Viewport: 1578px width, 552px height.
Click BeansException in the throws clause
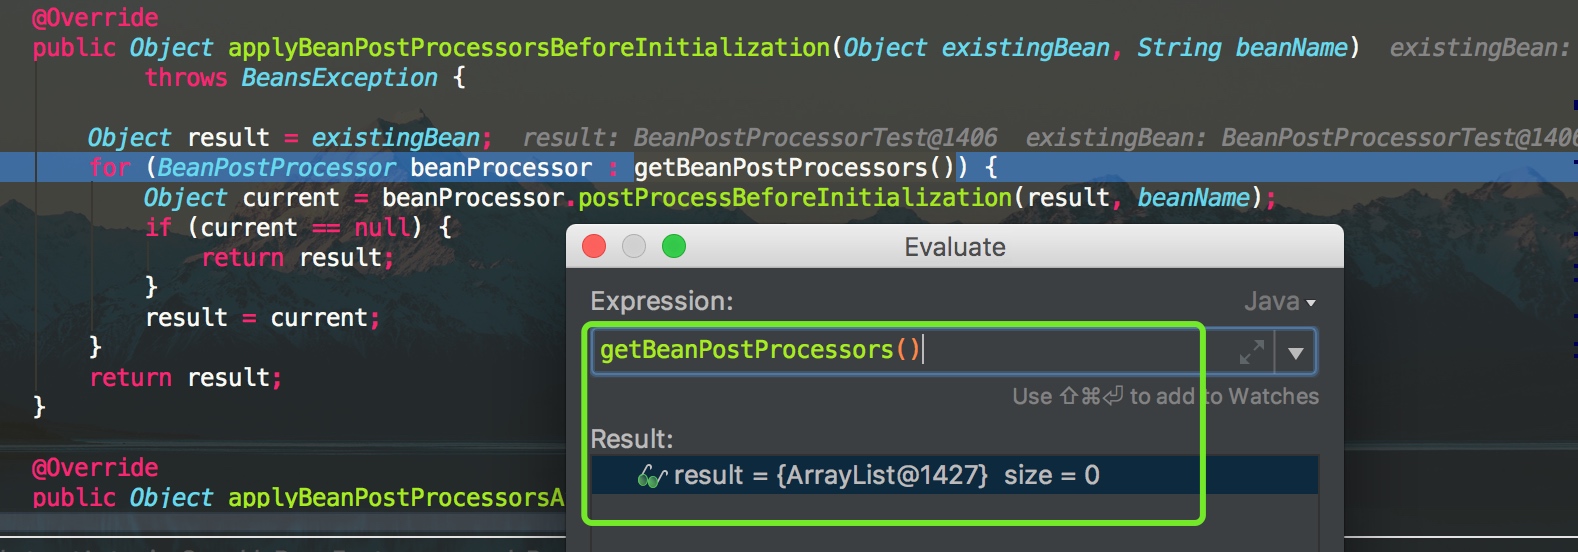[x=339, y=77]
